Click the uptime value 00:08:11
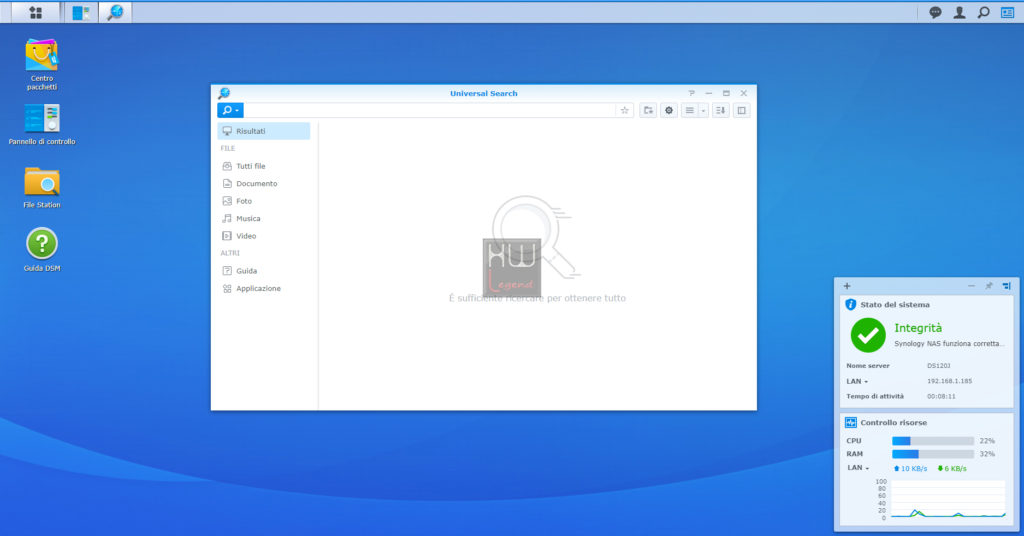Screen dimensions: 1024x536 coord(941,396)
